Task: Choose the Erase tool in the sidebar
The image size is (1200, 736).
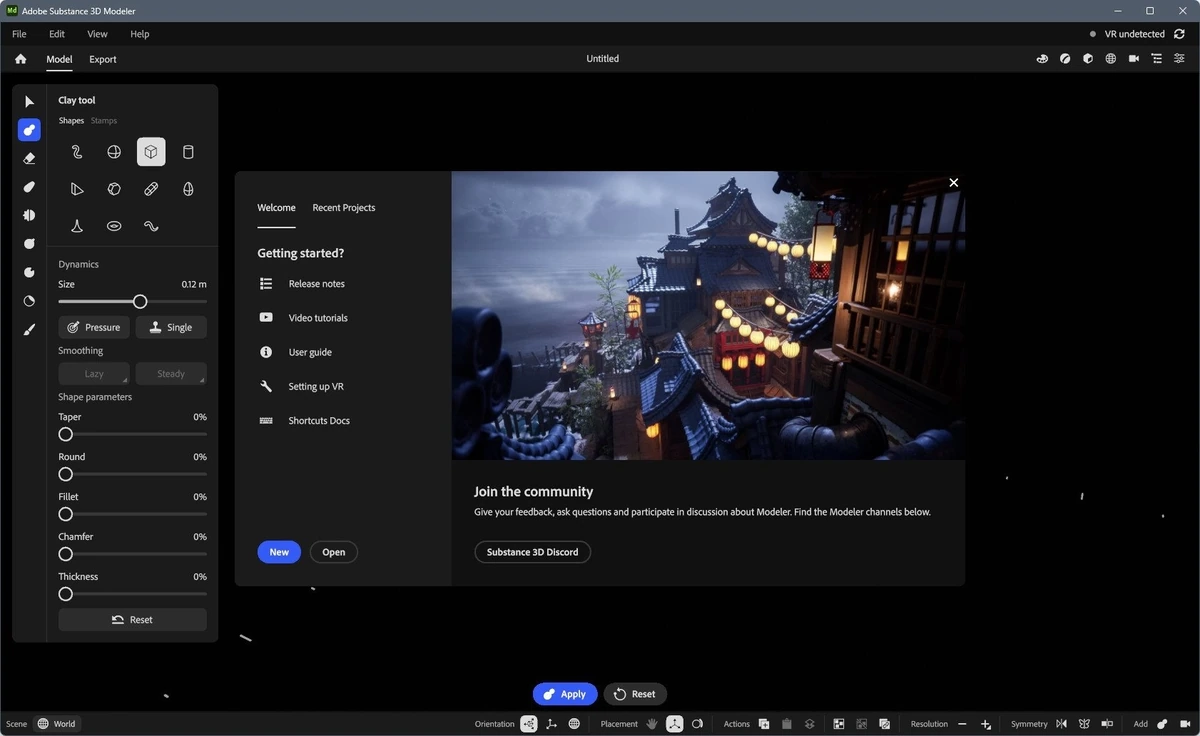Action: 29,158
